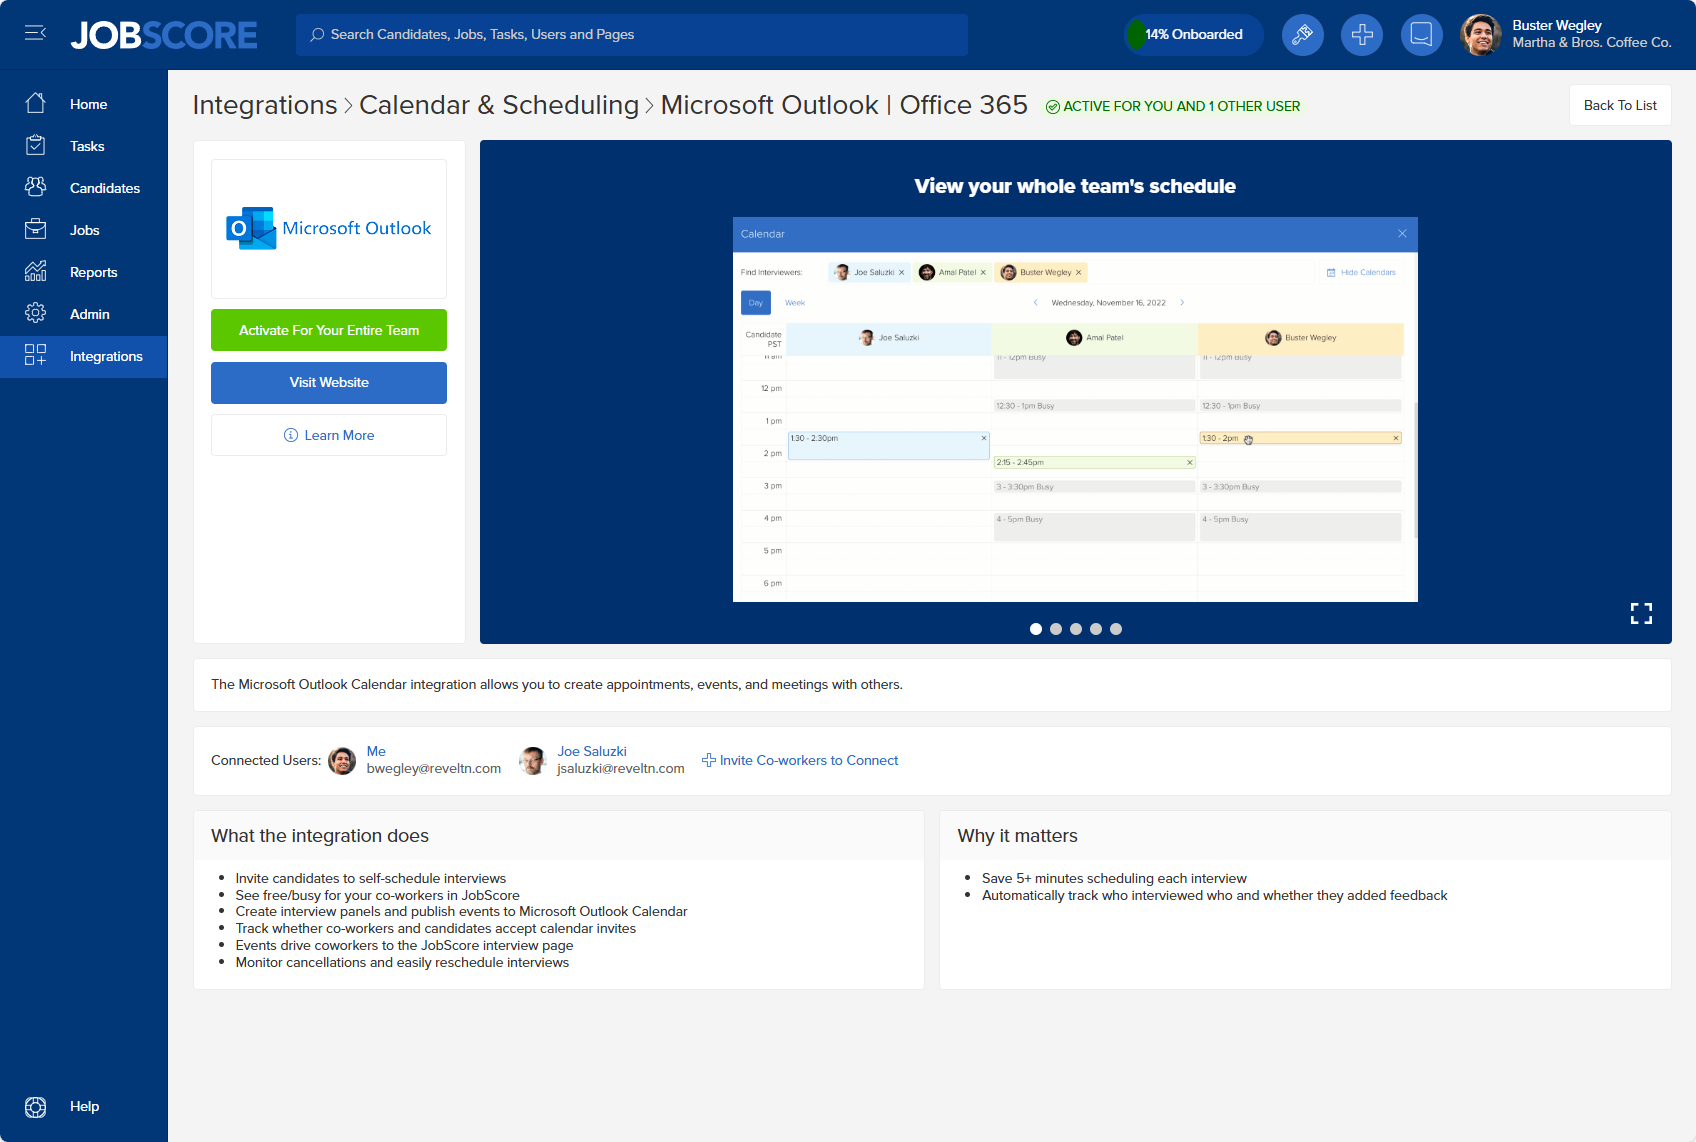The height and width of the screenshot is (1142, 1696).
Task: Open the Integrations grid icon in the sidebar
Action: 35,356
